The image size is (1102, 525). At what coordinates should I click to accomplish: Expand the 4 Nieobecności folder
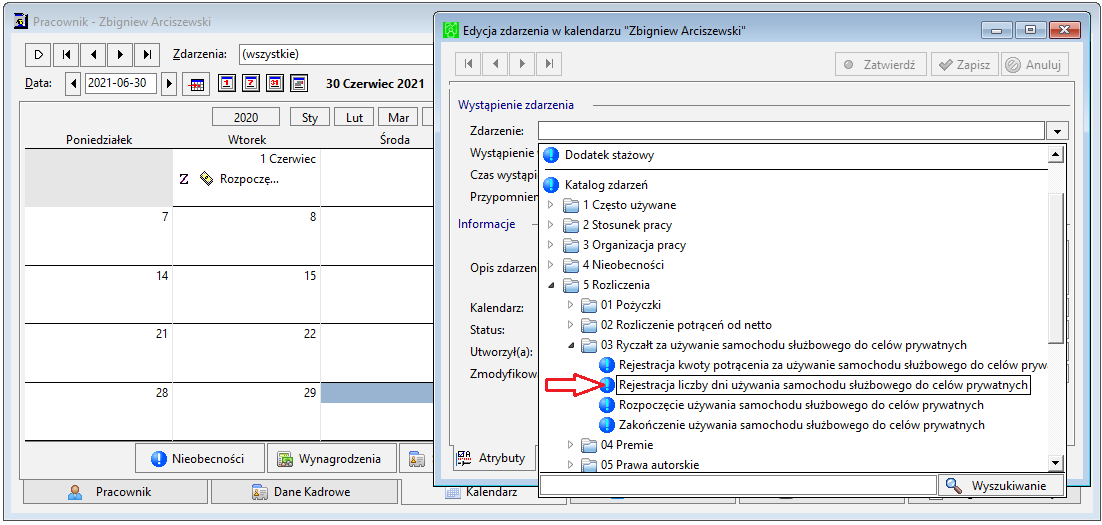550,265
